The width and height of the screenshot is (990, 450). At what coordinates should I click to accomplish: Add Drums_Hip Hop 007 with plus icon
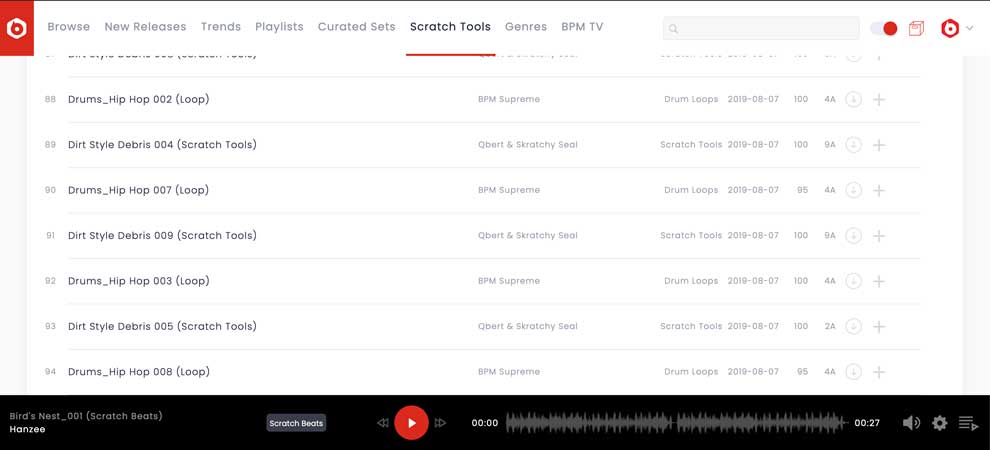tap(878, 191)
